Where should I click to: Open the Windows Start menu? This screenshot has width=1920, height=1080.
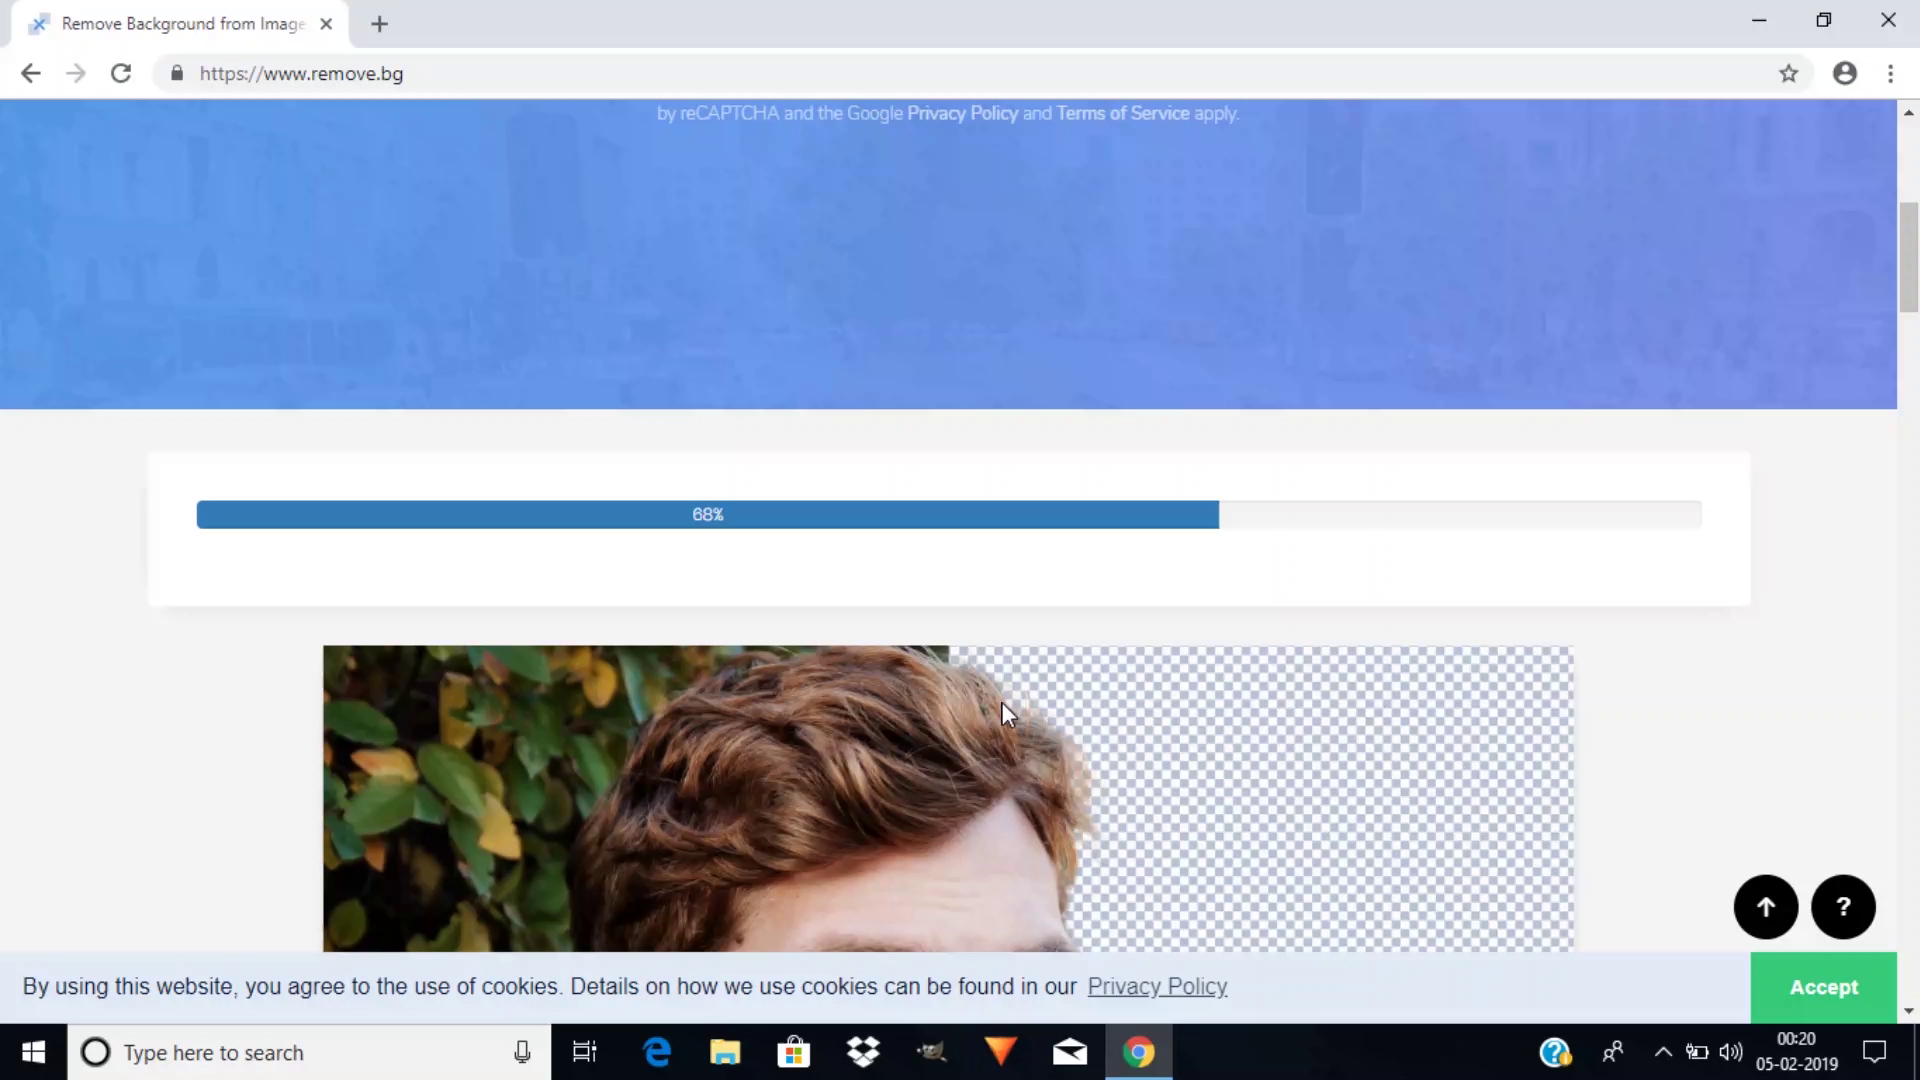click(x=33, y=1052)
